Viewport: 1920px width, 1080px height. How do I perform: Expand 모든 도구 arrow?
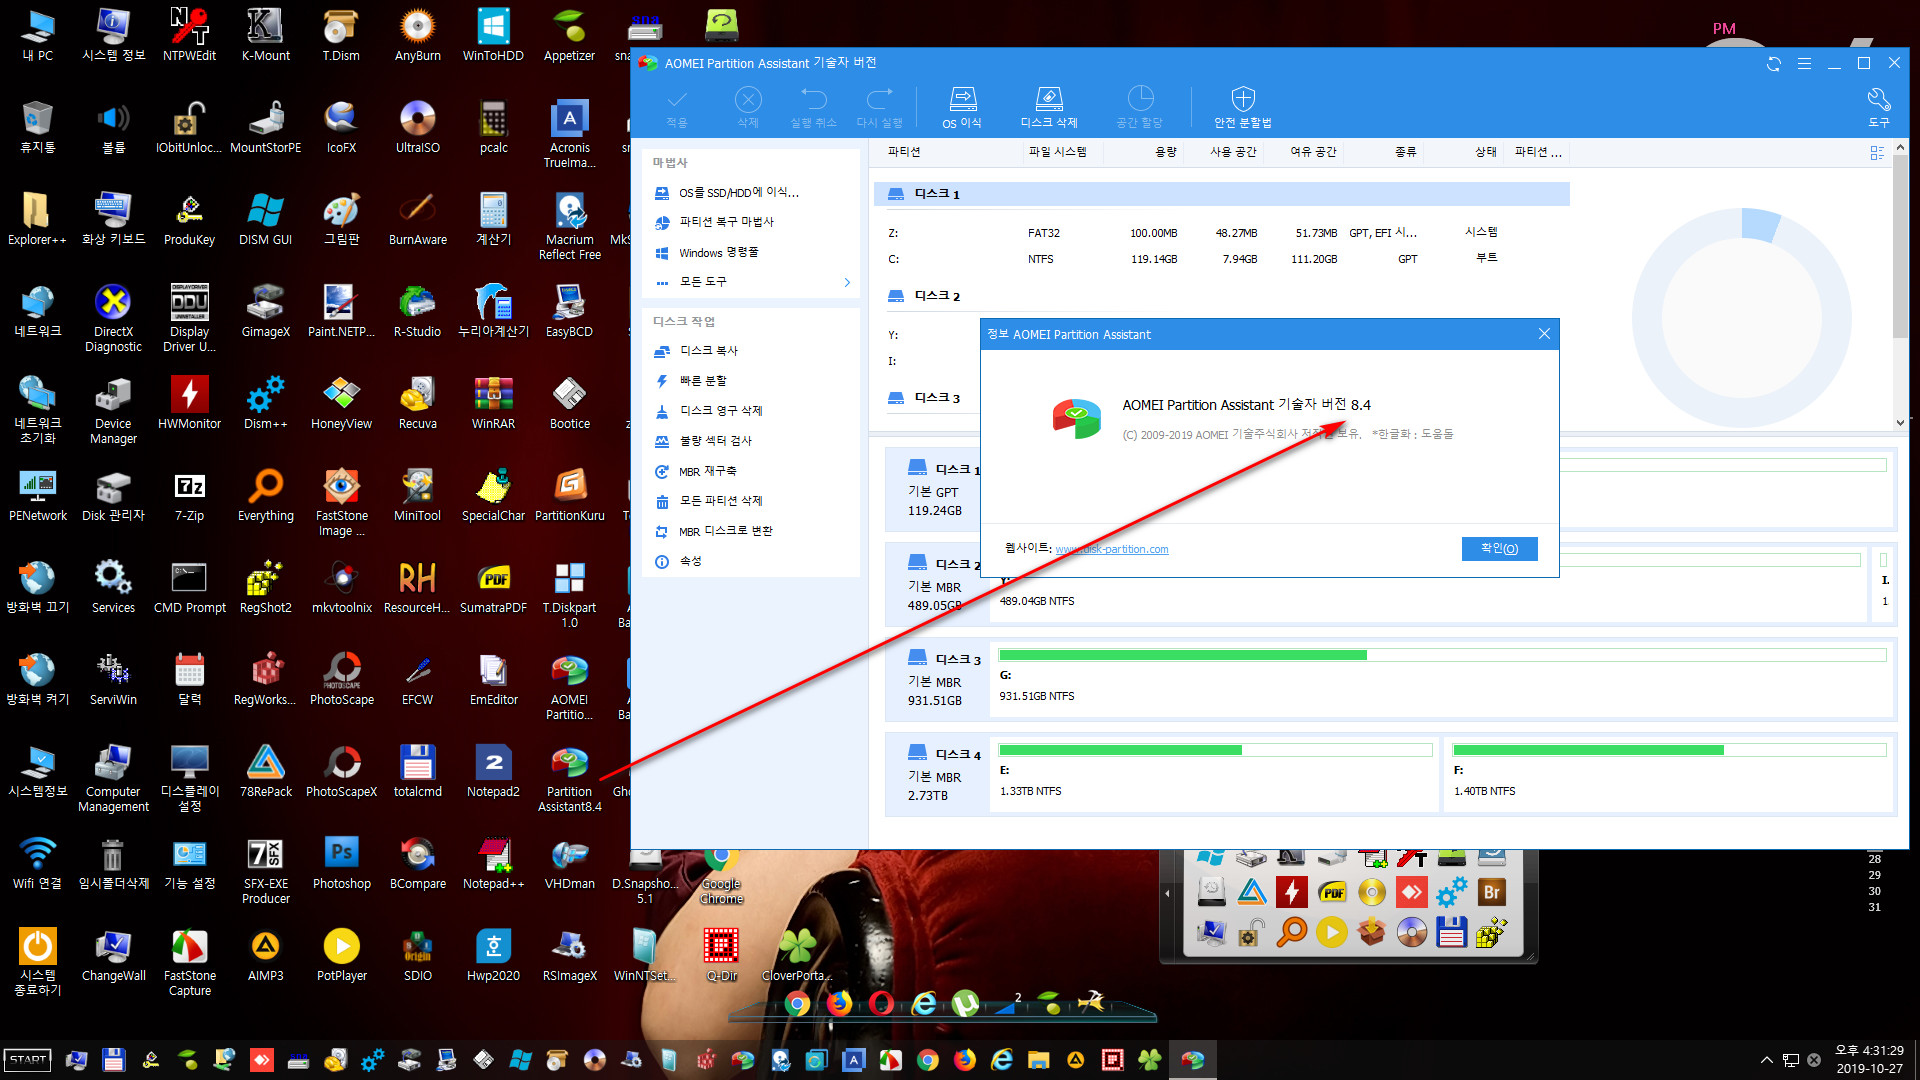point(847,282)
